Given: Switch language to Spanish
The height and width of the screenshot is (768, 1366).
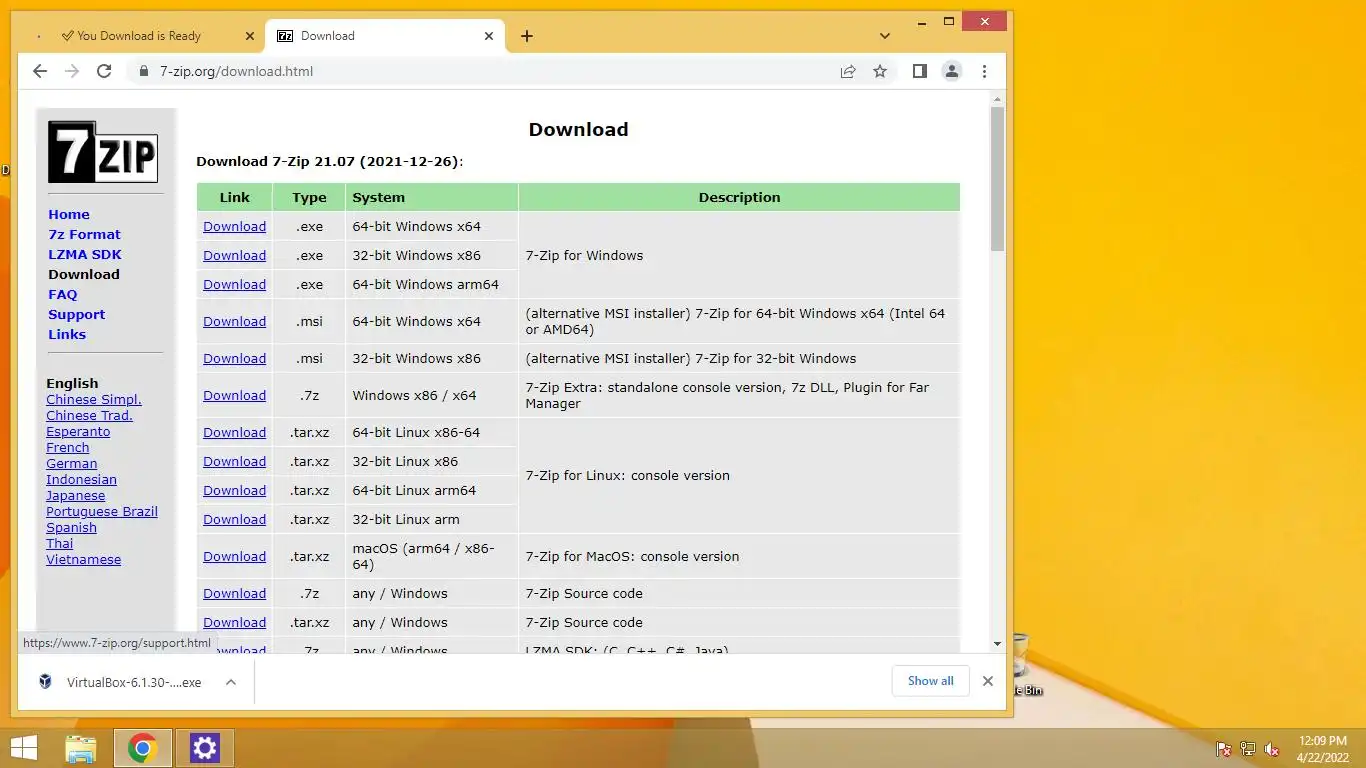Looking at the screenshot, I should pos(71,527).
